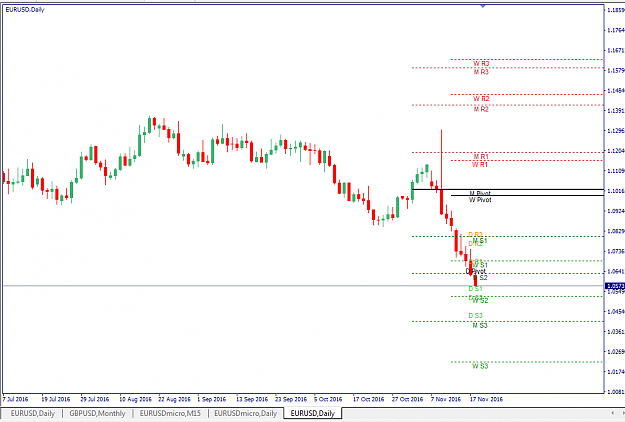625x422 pixels.
Task: Open the EURUSDmicro,M15 chart tab
Action: (x=170, y=414)
